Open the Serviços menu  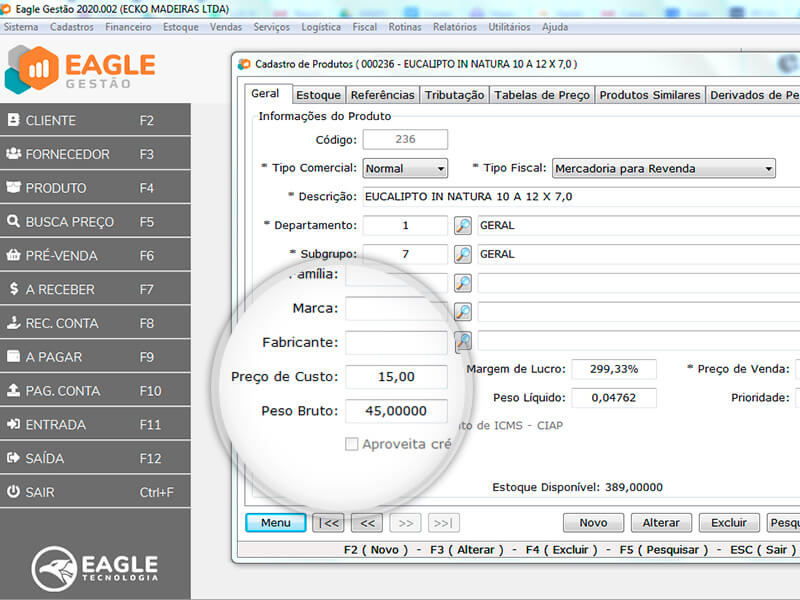[271, 27]
